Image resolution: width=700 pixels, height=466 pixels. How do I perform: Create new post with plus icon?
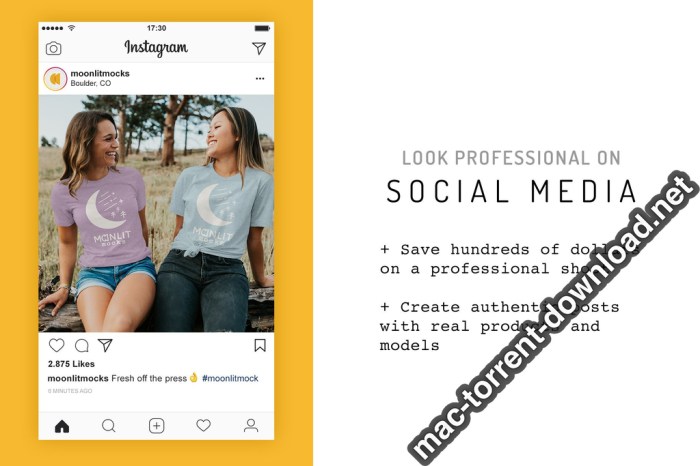coord(156,426)
